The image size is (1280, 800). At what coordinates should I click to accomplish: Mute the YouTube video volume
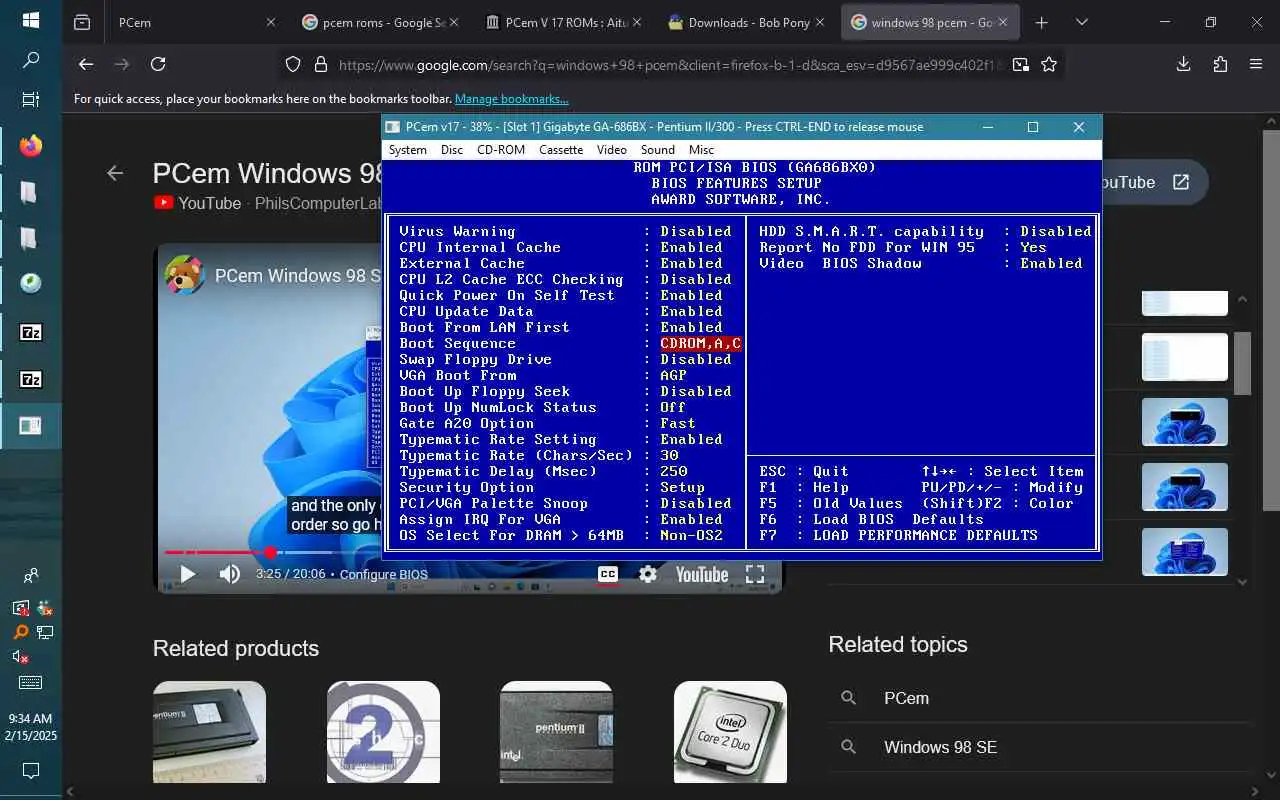tap(230, 574)
